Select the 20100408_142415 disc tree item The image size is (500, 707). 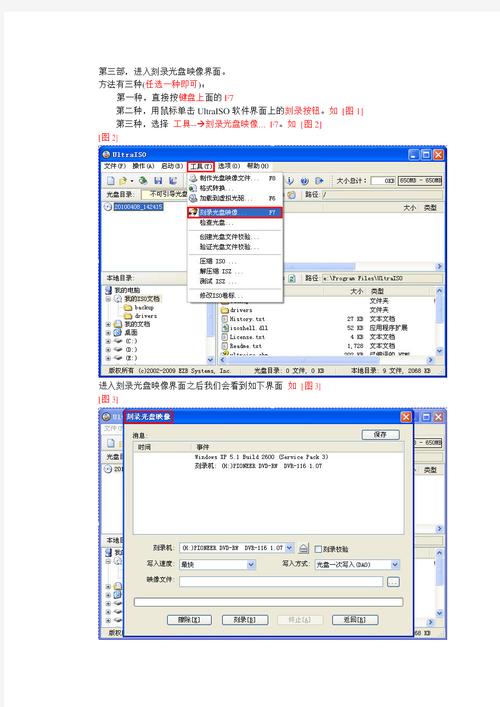coord(138,207)
